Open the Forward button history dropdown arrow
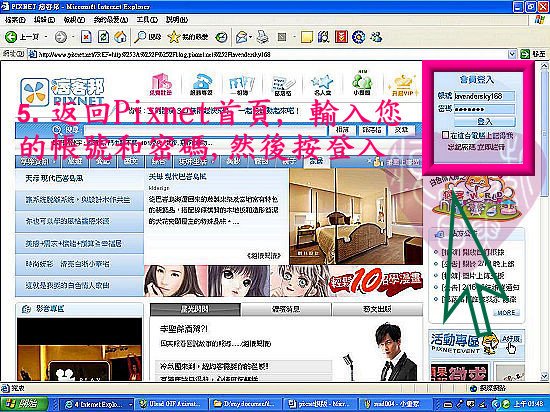Screen dimensions: 550x412 click(73, 37)
